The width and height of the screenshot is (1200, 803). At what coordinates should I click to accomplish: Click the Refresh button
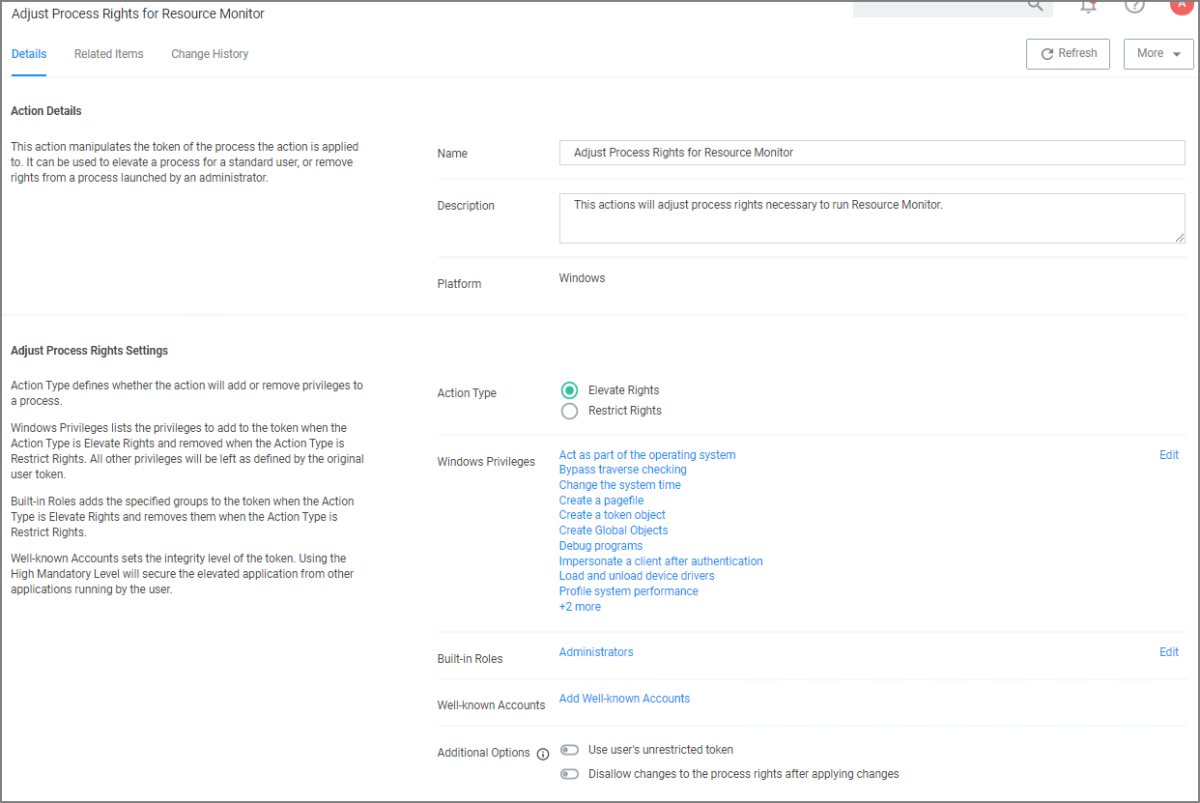1067,54
